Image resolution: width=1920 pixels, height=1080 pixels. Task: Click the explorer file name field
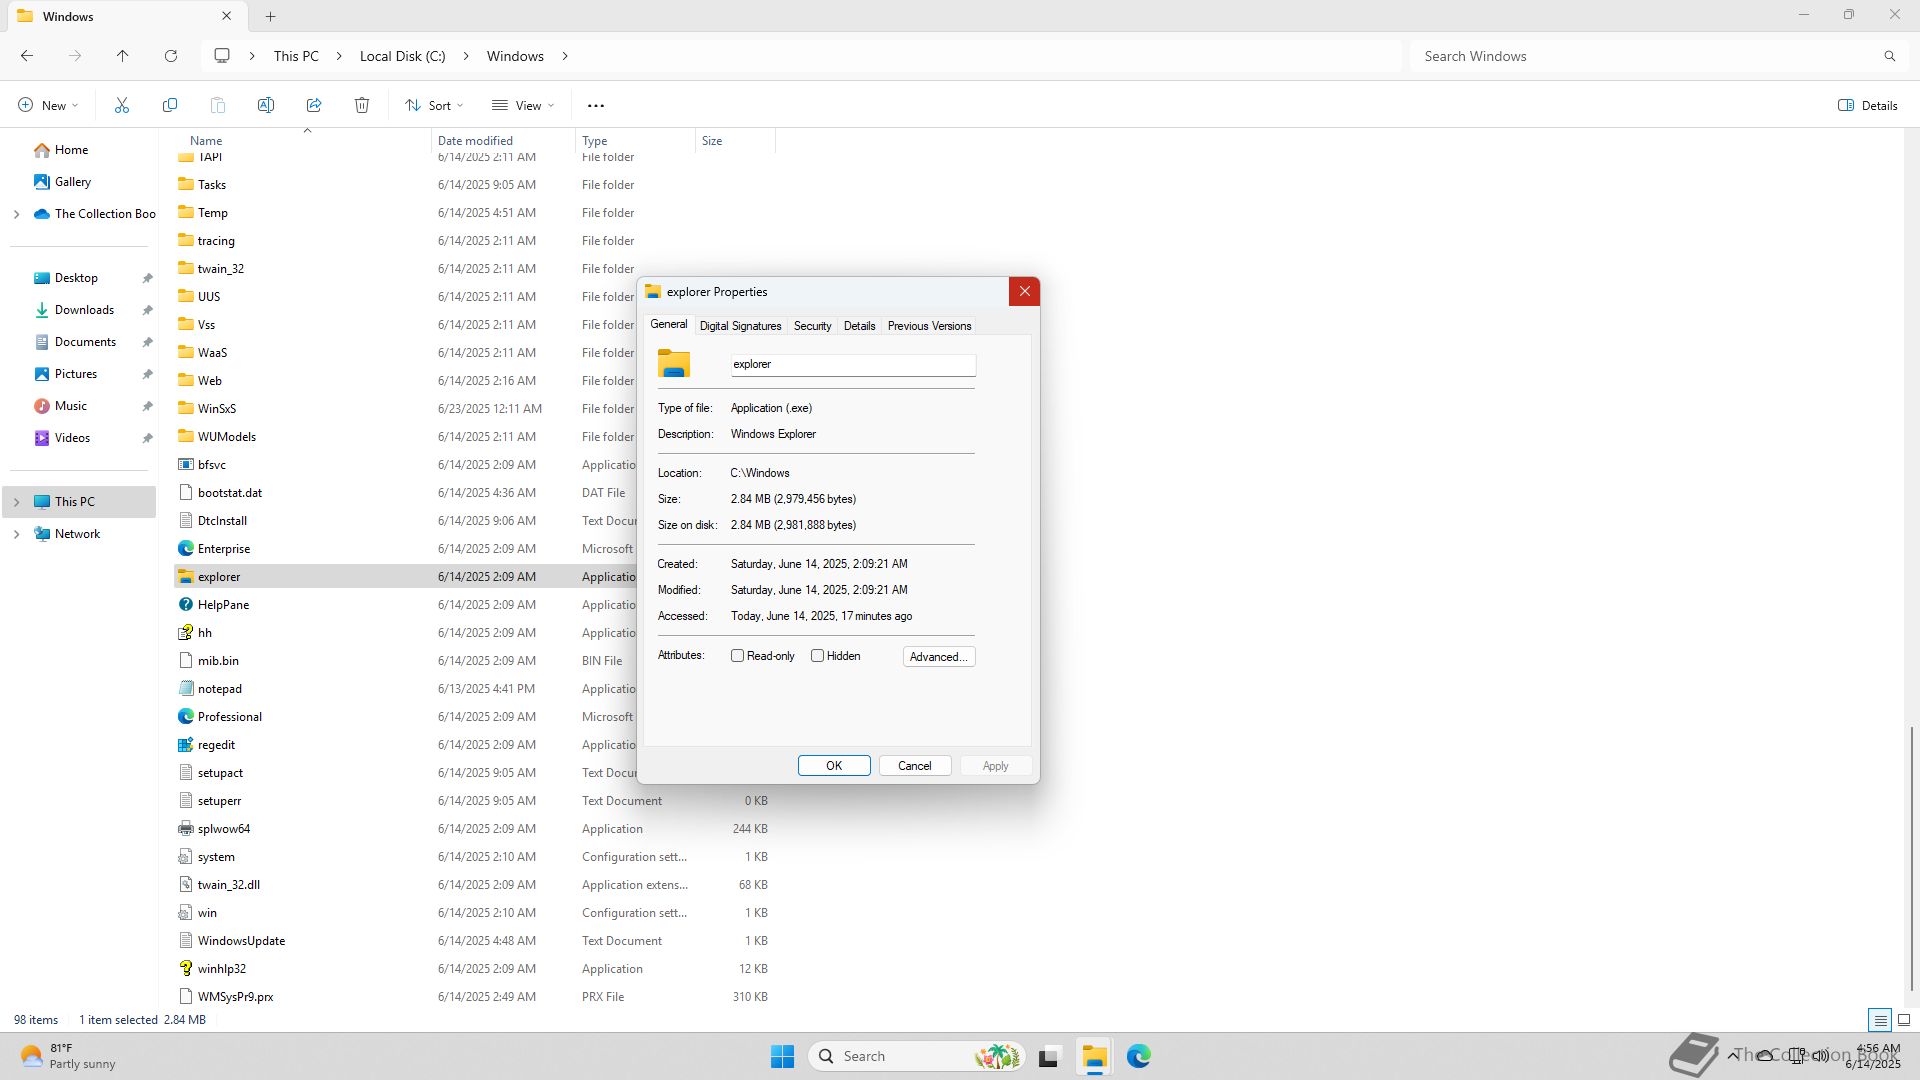[x=852, y=365]
